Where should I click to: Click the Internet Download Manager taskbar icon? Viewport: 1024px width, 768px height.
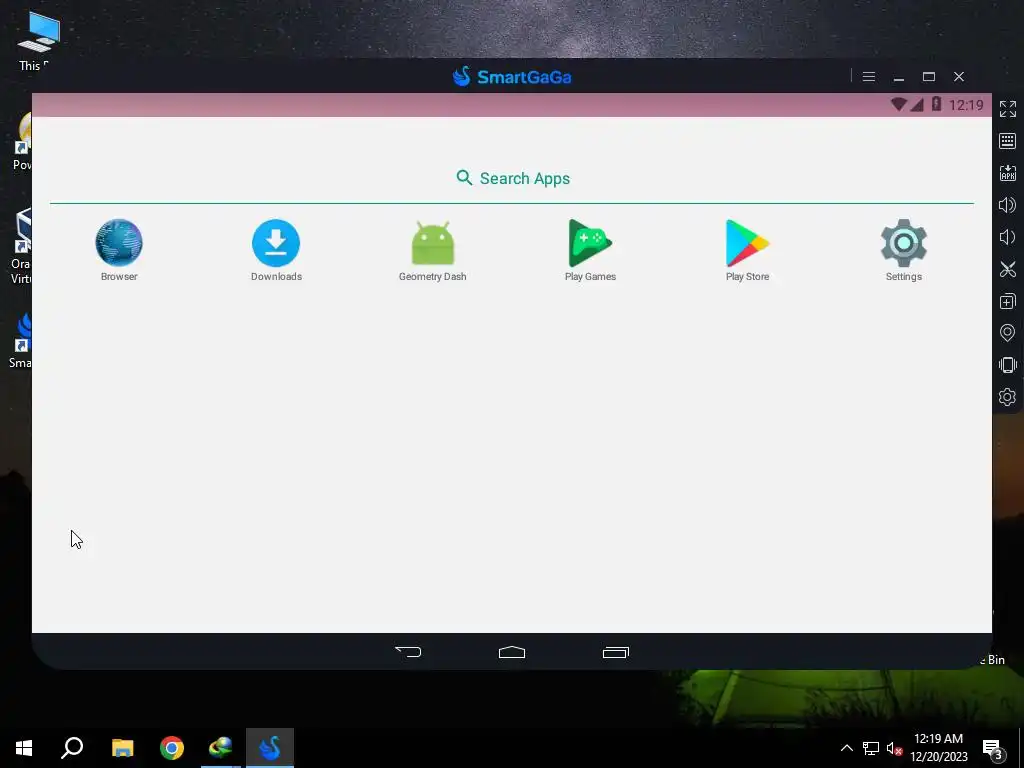(x=221, y=748)
